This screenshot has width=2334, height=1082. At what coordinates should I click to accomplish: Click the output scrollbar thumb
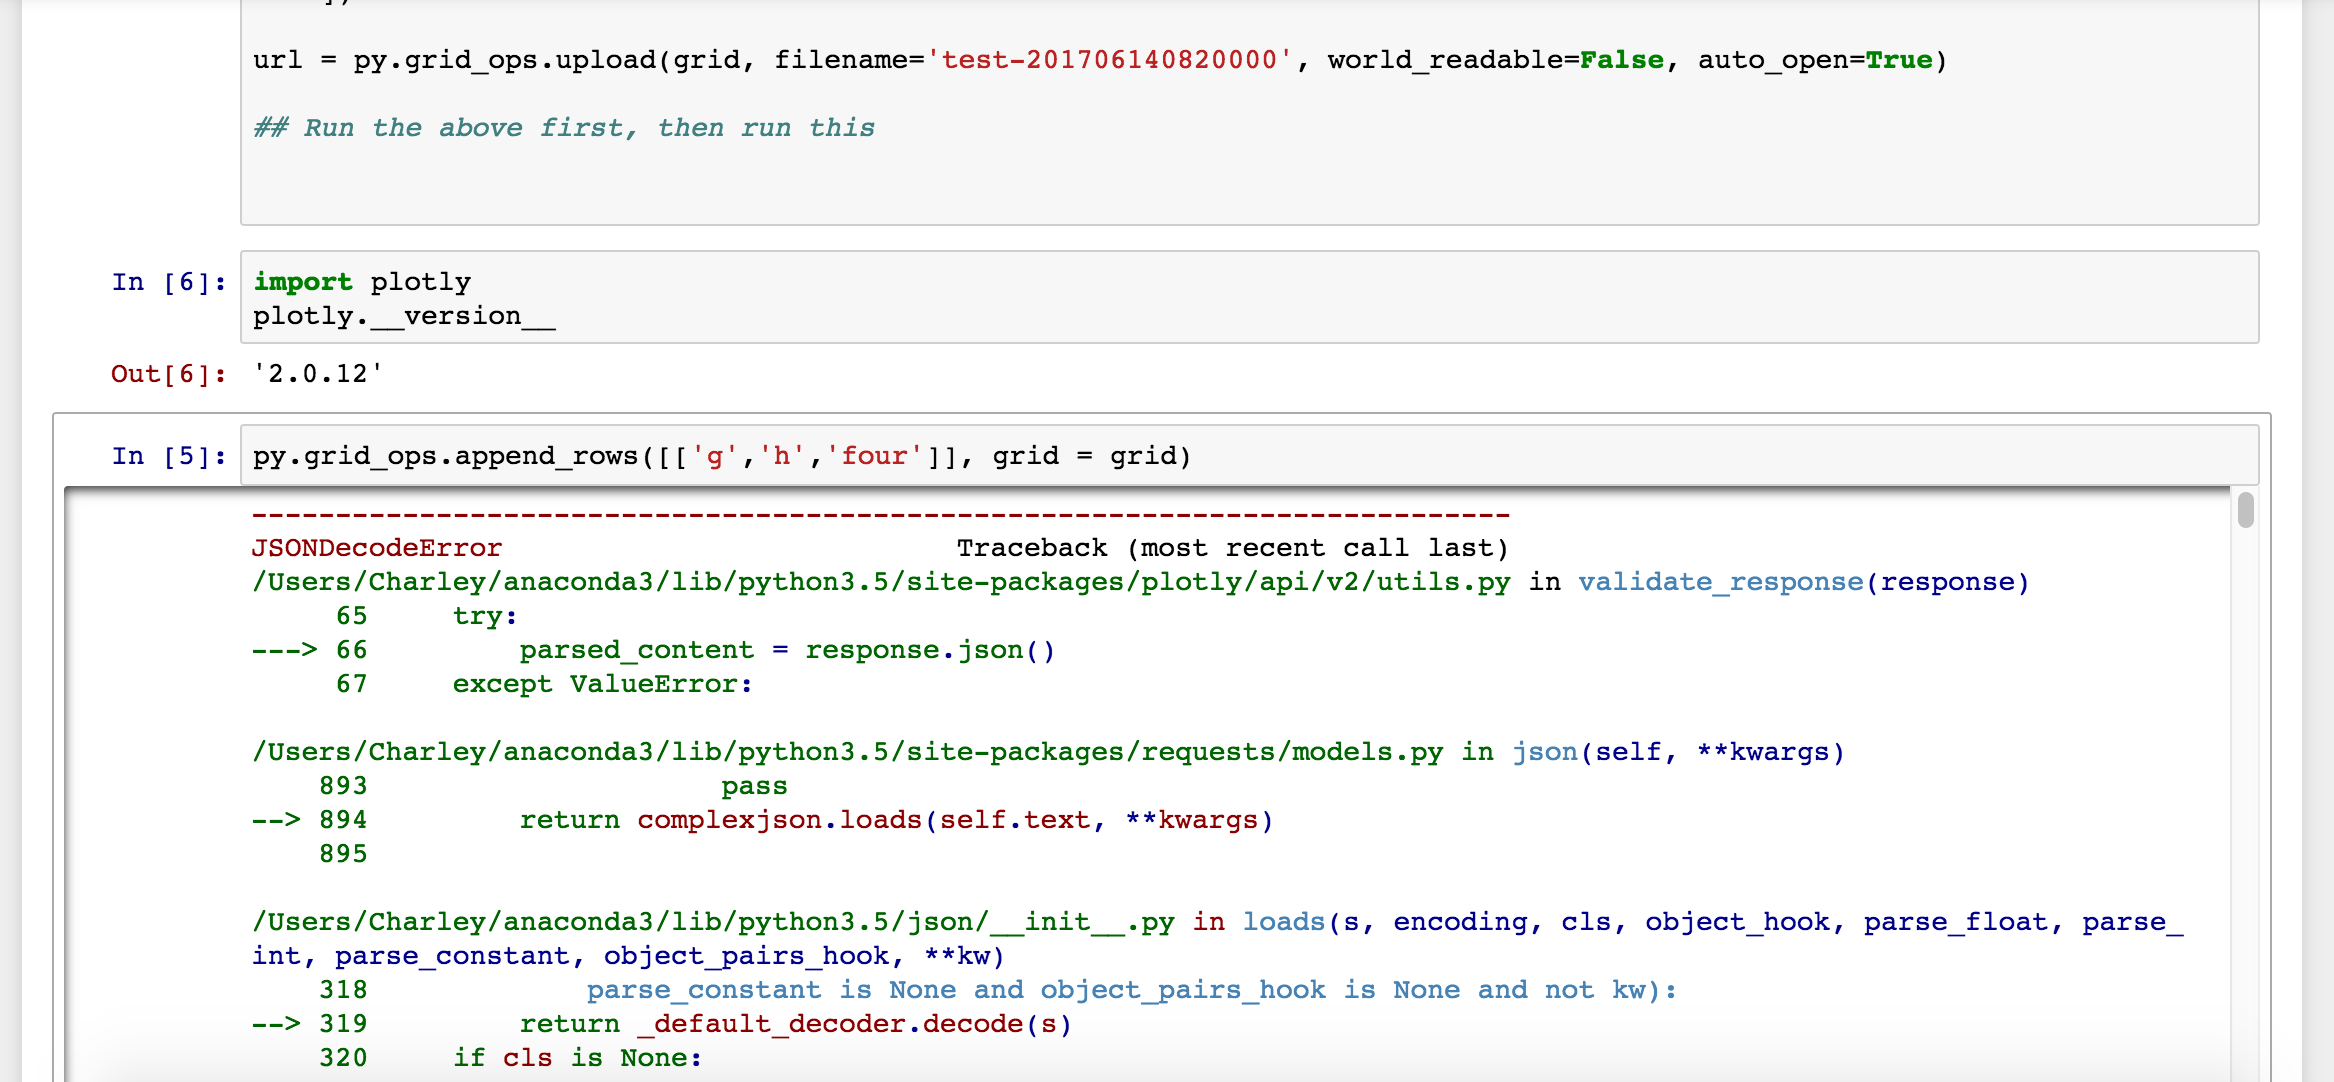(2246, 509)
